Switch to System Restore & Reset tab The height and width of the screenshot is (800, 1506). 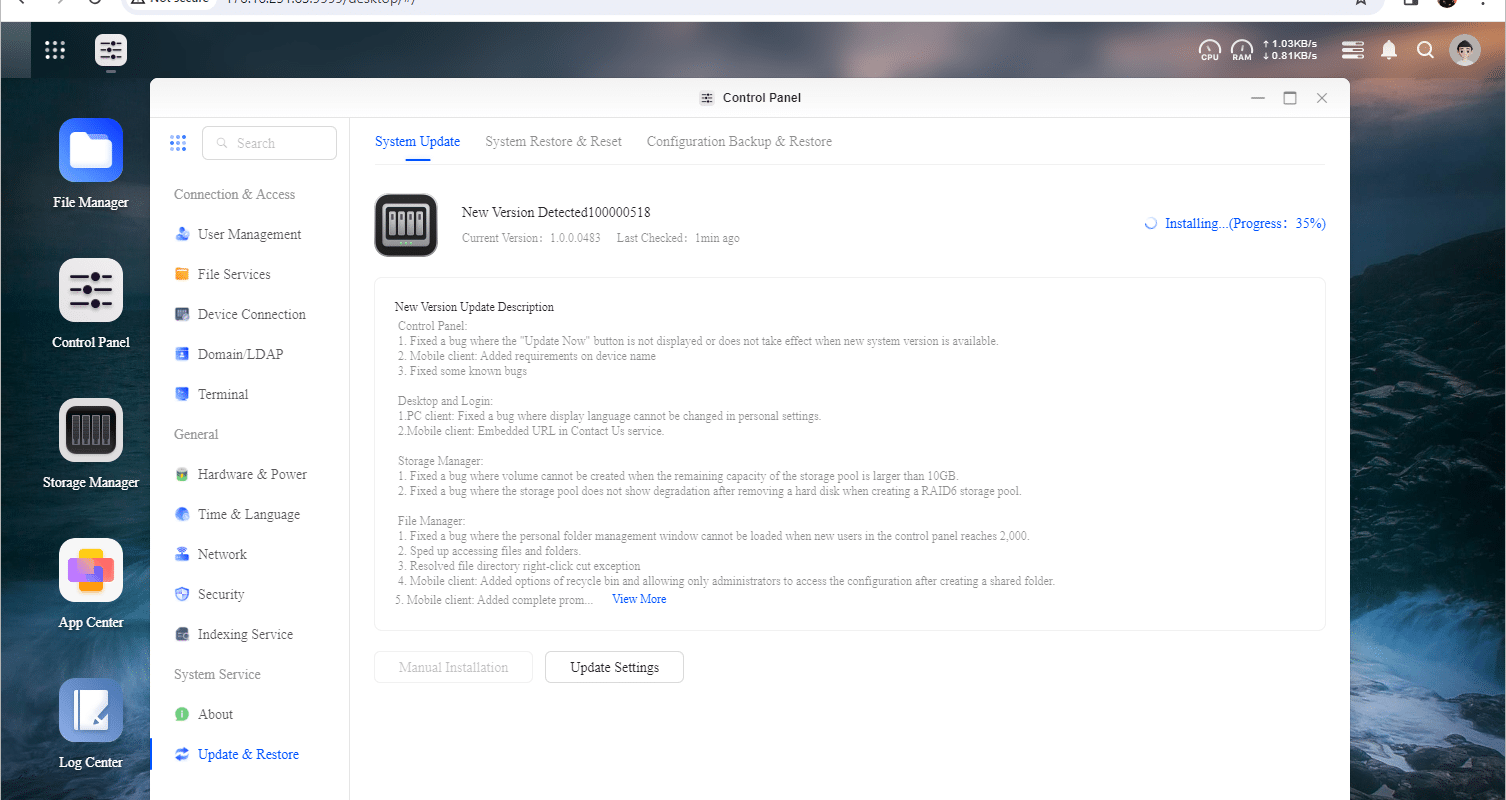[x=553, y=142]
